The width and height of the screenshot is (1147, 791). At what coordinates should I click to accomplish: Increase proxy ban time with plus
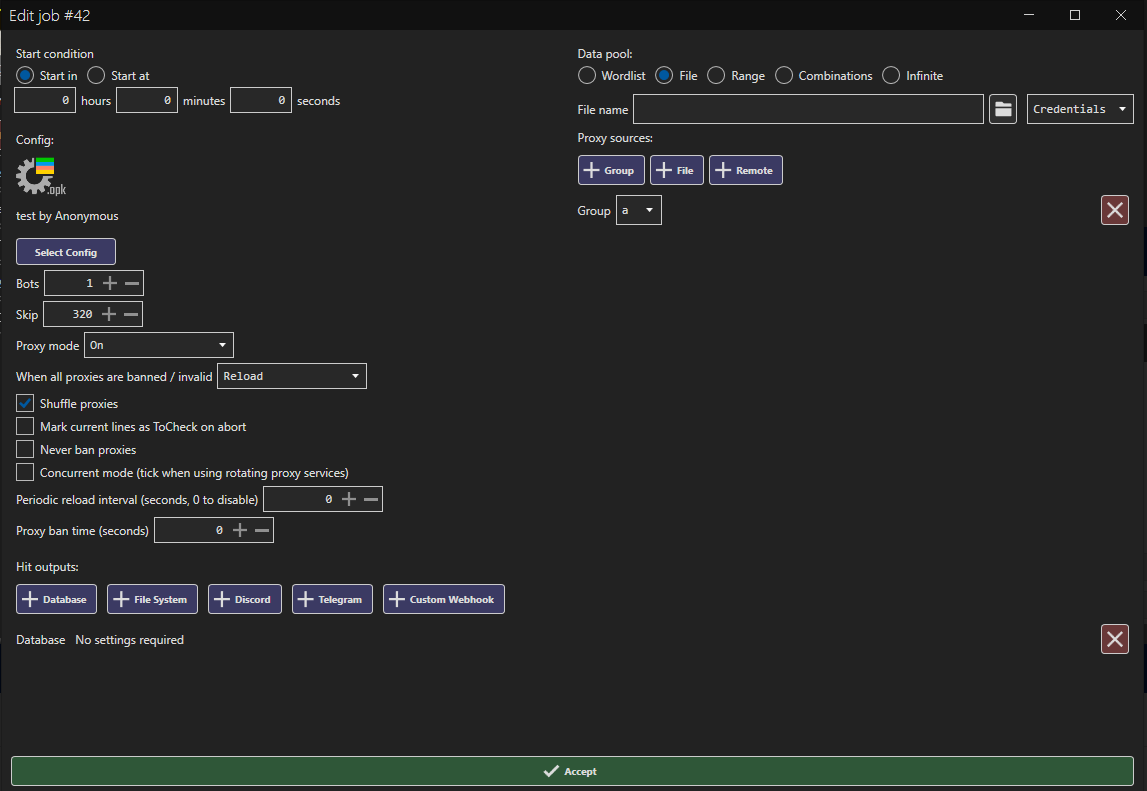(x=240, y=530)
